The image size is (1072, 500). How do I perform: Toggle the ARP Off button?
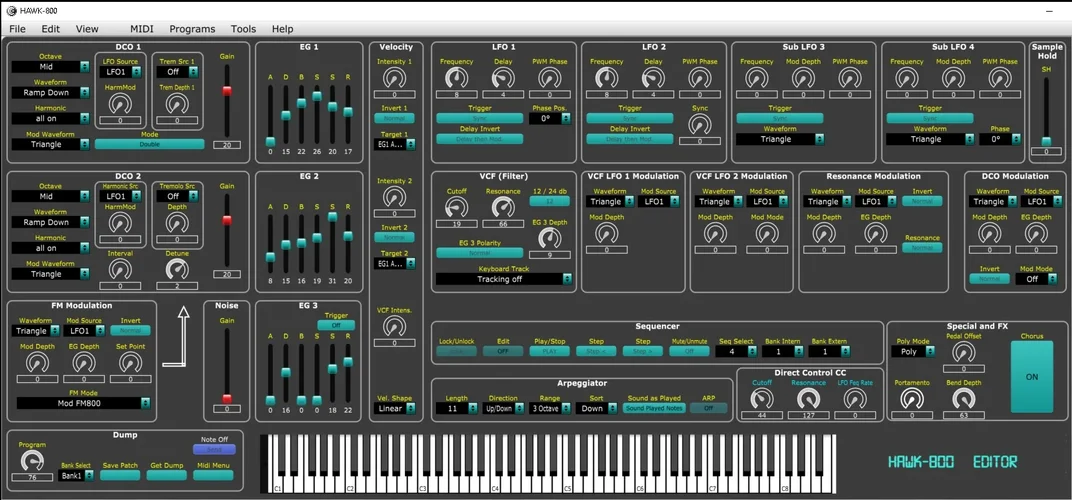click(709, 408)
